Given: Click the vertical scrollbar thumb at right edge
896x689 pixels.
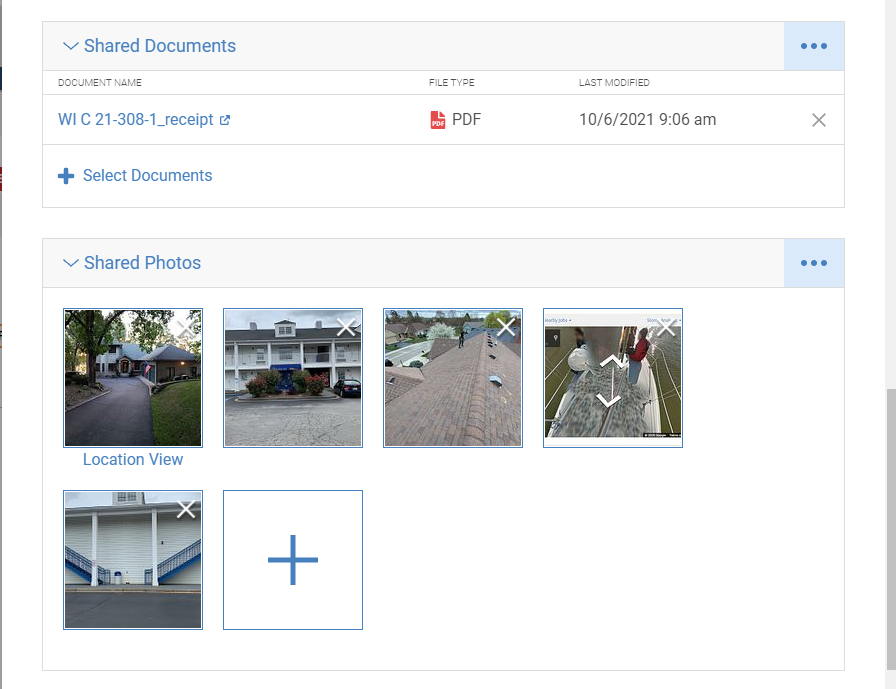Looking at the screenshot, I should click(x=891, y=529).
